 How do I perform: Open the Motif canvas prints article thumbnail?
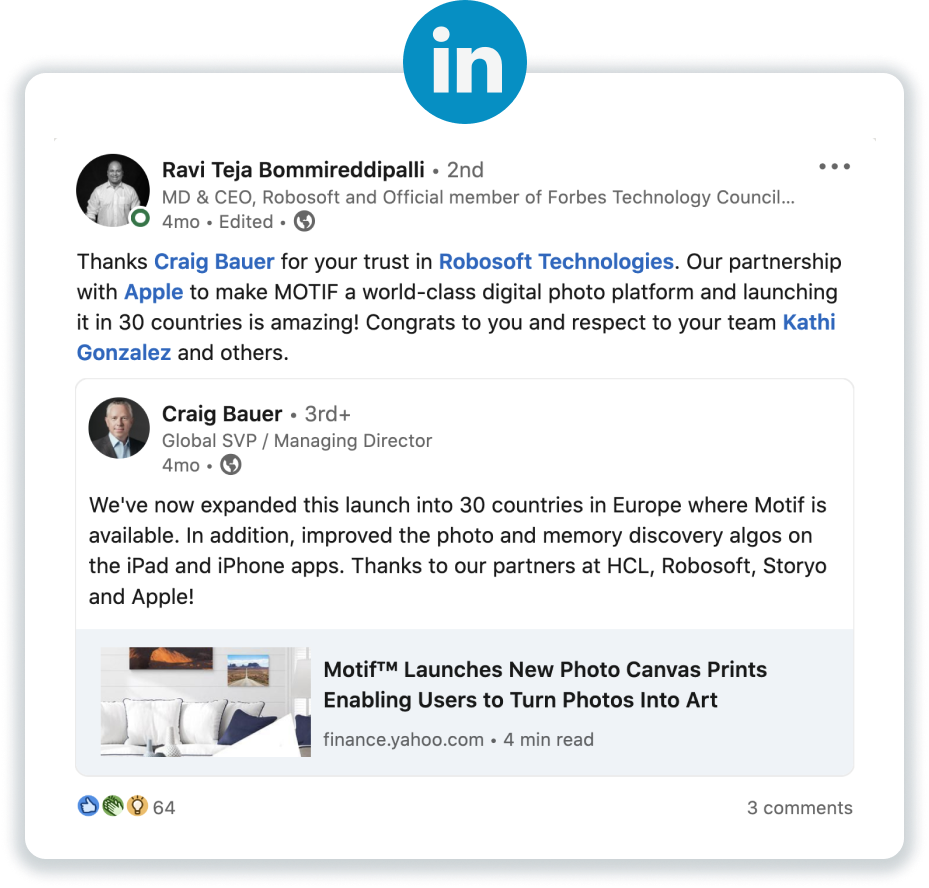pyautogui.click(x=205, y=701)
